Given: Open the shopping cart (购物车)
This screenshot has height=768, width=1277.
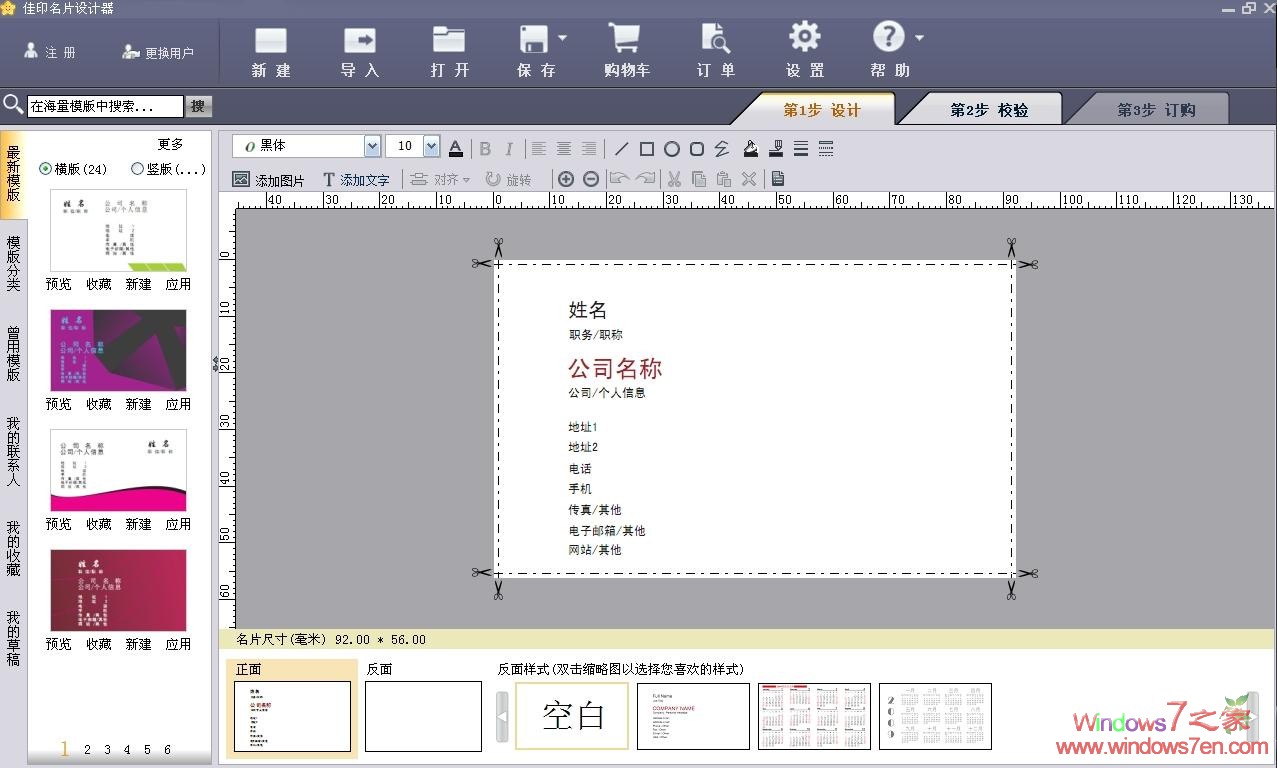Looking at the screenshot, I should coord(626,51).
